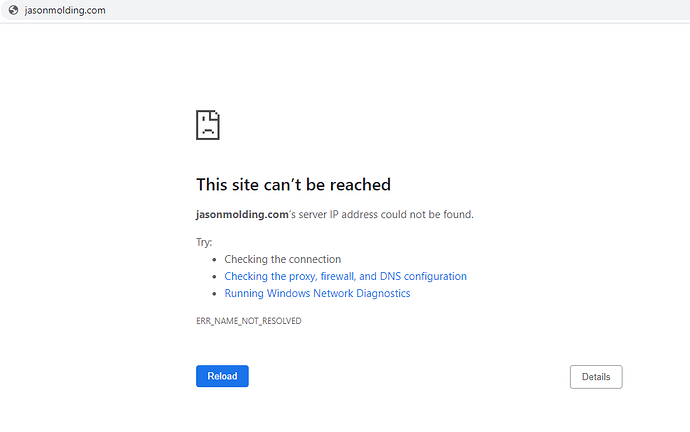Click the bullet before the proxy, firewall link
This screenshot has height=432, width=690.
214,277
